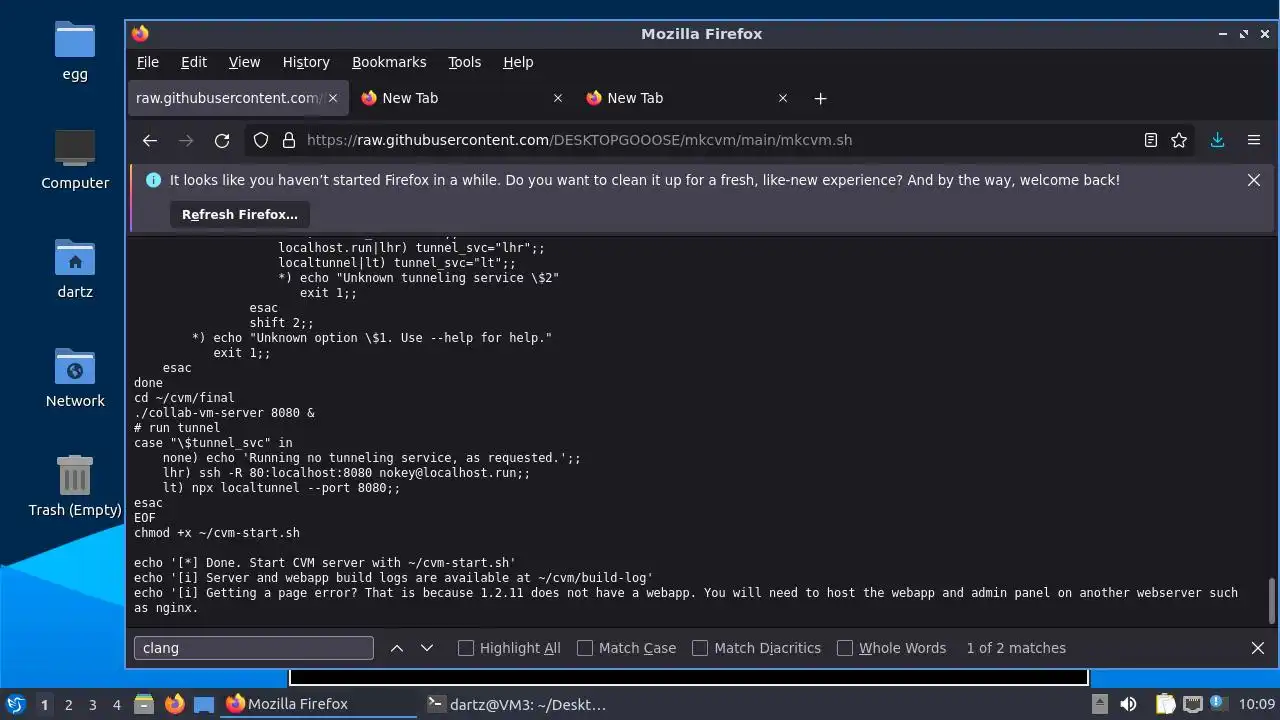
Task: Click the show desktop panel icon
Action: (x=204, y=704)
